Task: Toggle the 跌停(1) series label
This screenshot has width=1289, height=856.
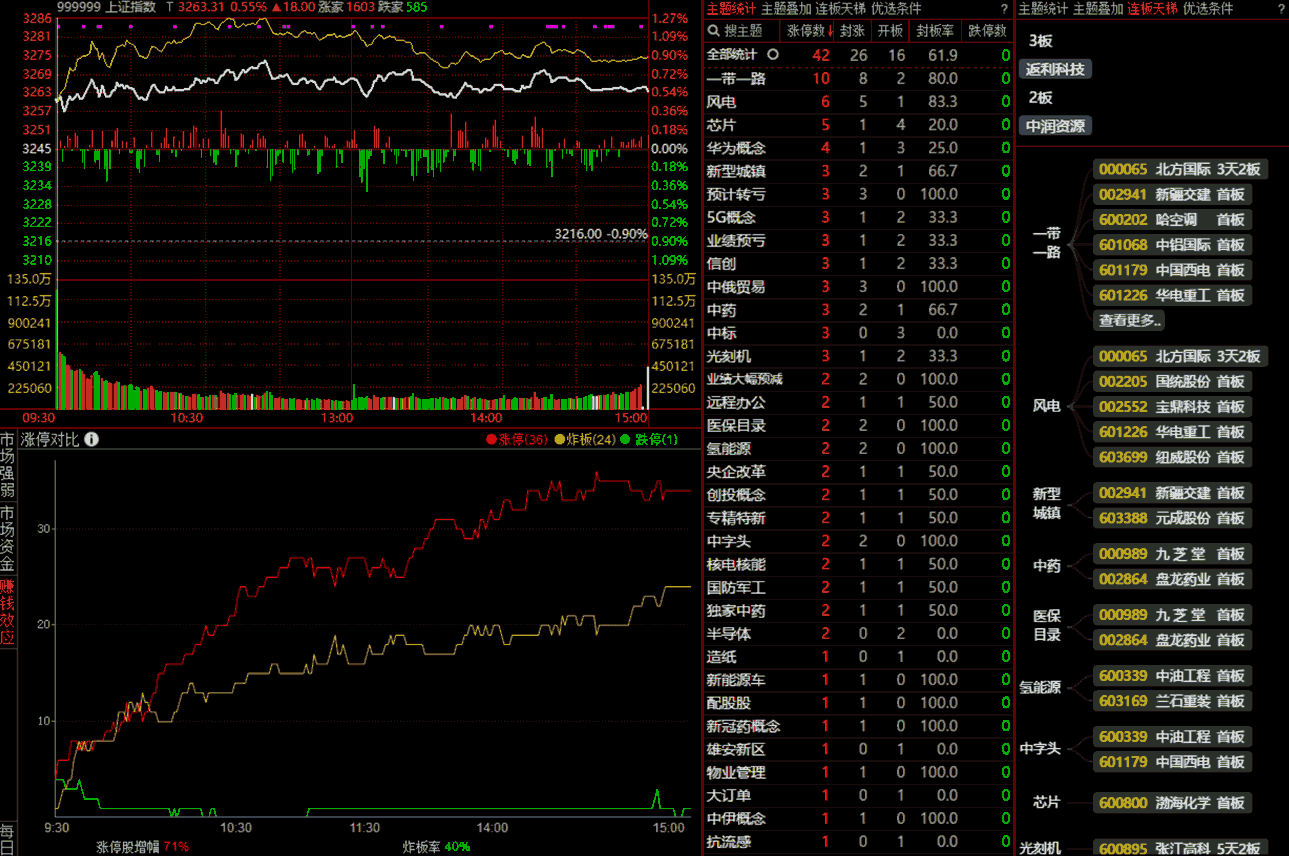Action: (656, 439)
